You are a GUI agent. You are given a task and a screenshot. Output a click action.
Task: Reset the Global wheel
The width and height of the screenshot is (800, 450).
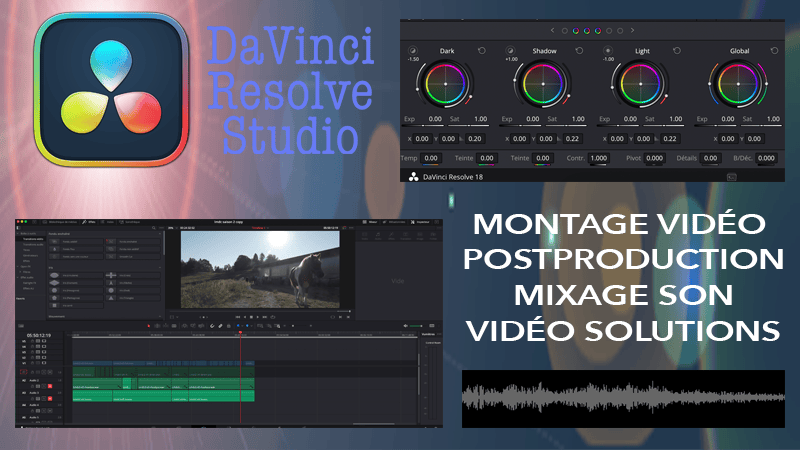774,51
